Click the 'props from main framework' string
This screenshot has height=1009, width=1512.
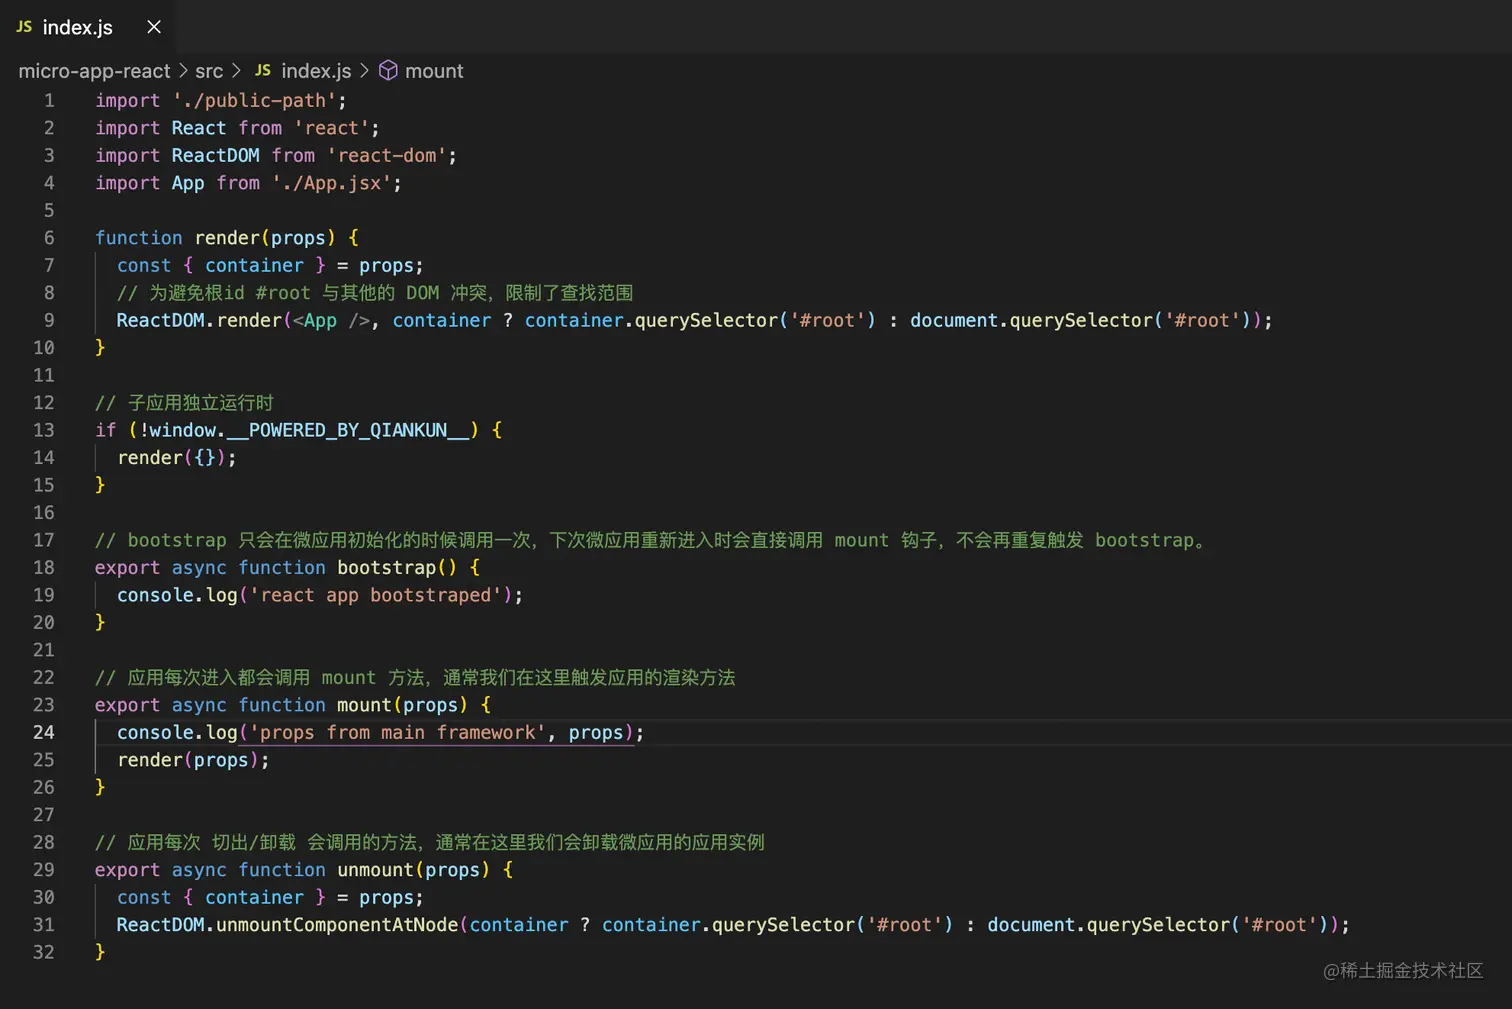coord(397,733)
